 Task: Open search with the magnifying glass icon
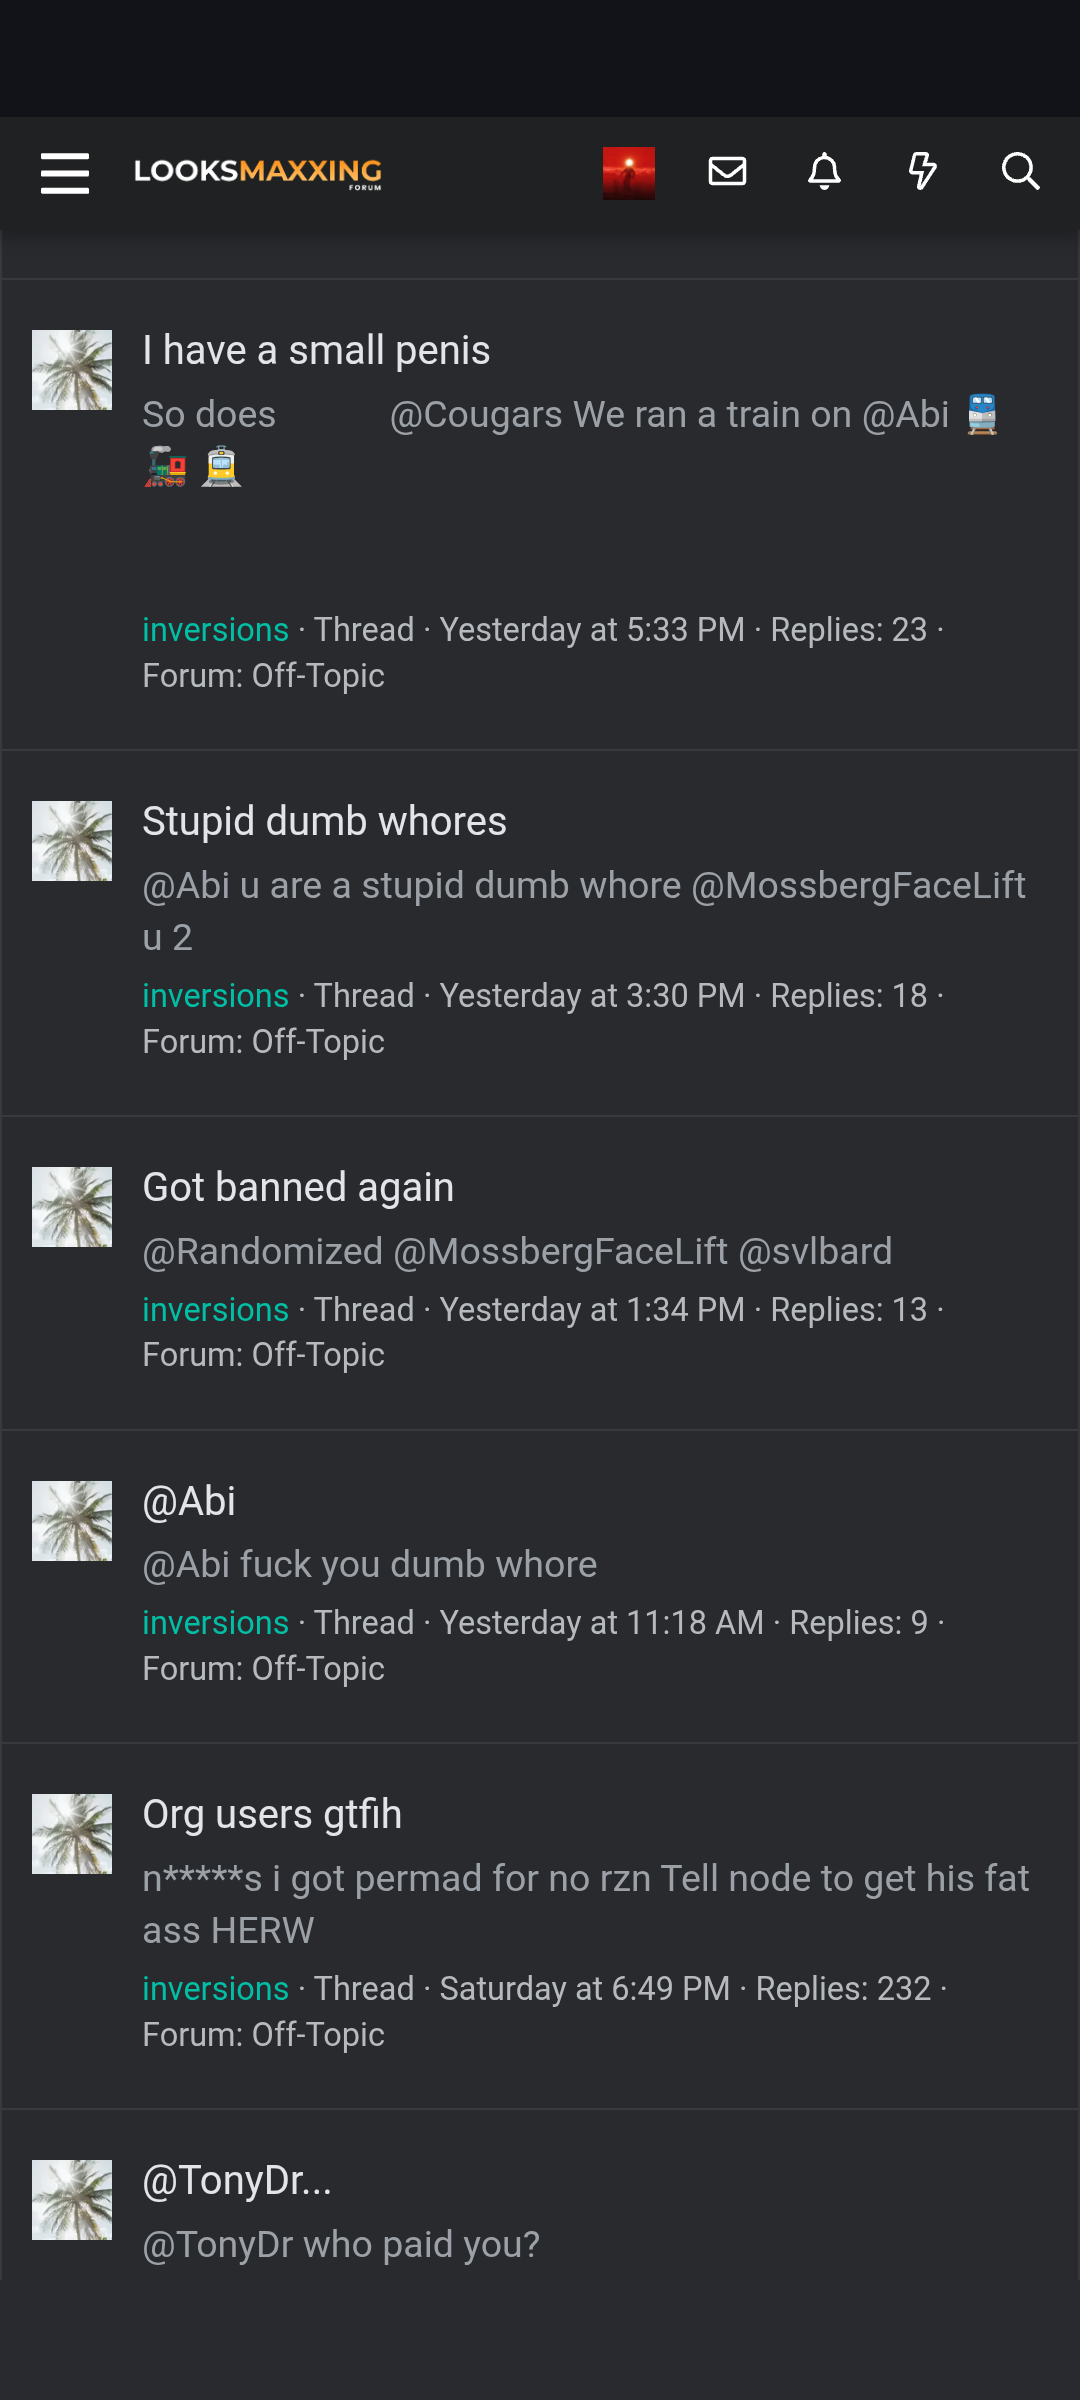pyautogui.click(x=1021, y=172)
